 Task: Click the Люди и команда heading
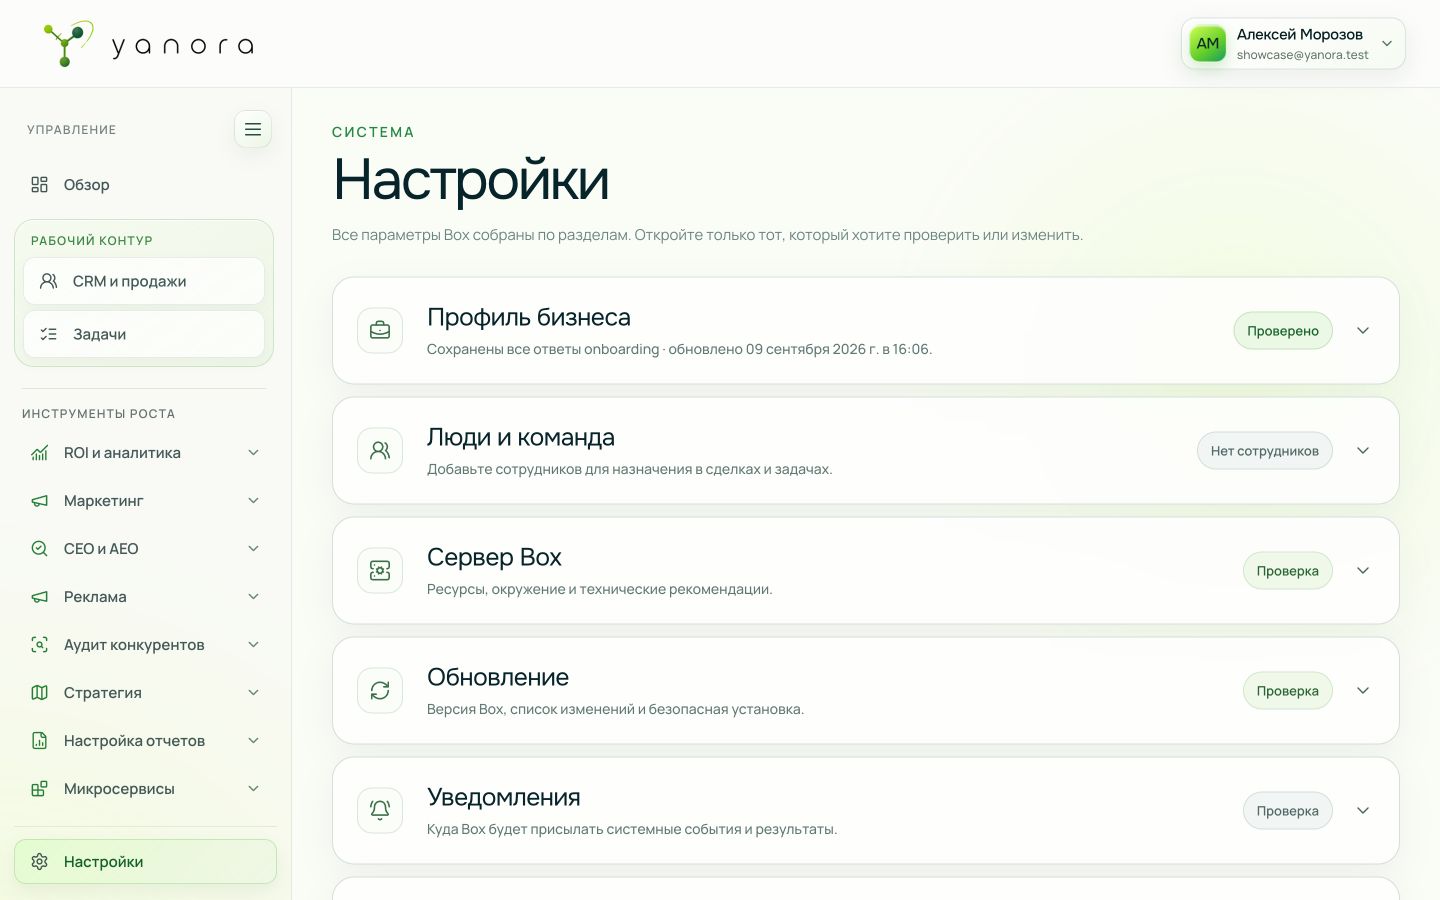[x=521, y=437]
